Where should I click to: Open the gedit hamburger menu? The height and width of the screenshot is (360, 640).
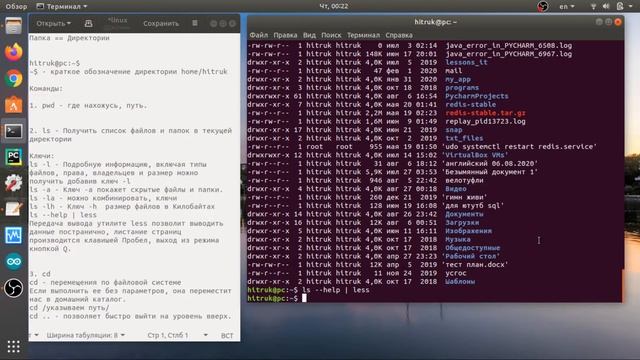(x=195, y=23)
